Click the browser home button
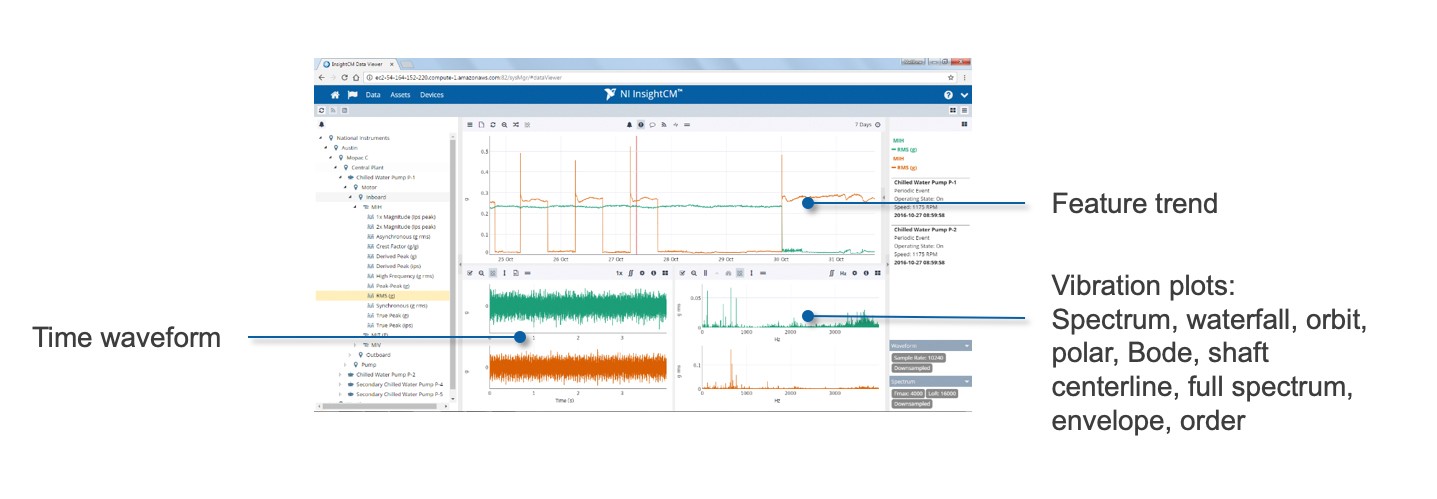Viewport: 1437px width, 499px height. [x=355, y=77]
